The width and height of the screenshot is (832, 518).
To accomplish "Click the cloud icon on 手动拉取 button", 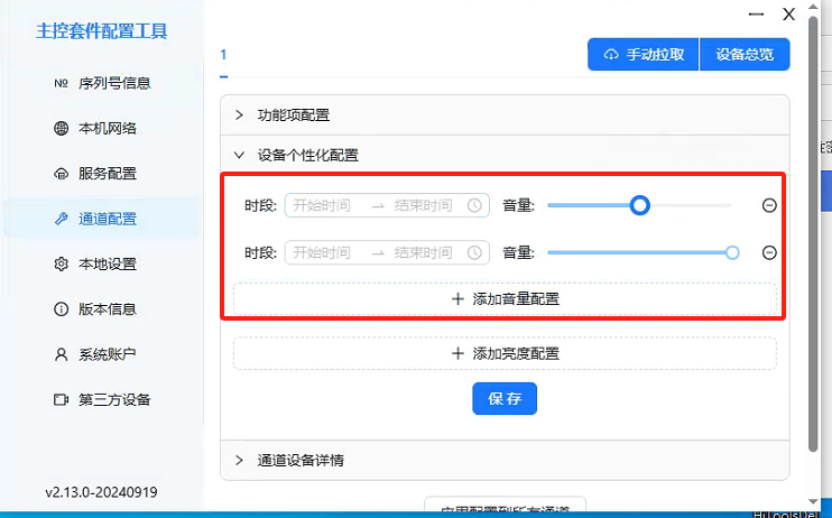I will click(x=611, y=55).
